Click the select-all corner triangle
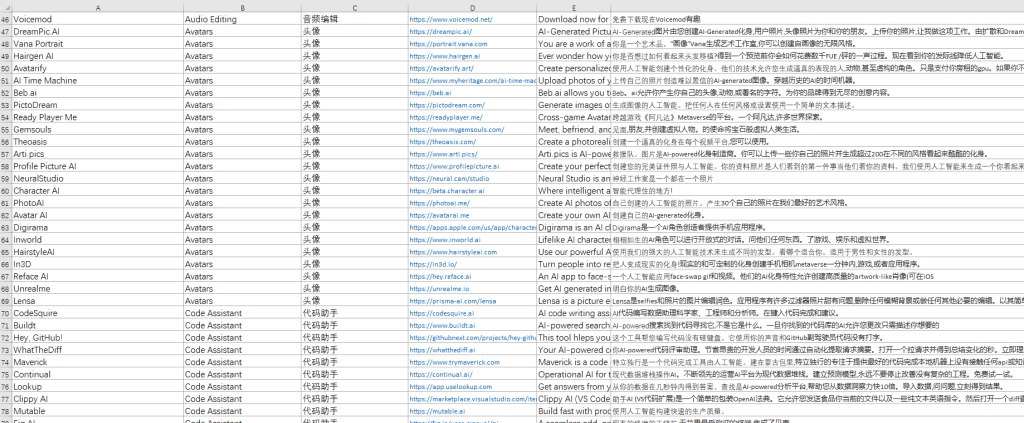Screen dimensions: 1024x423 5,7
